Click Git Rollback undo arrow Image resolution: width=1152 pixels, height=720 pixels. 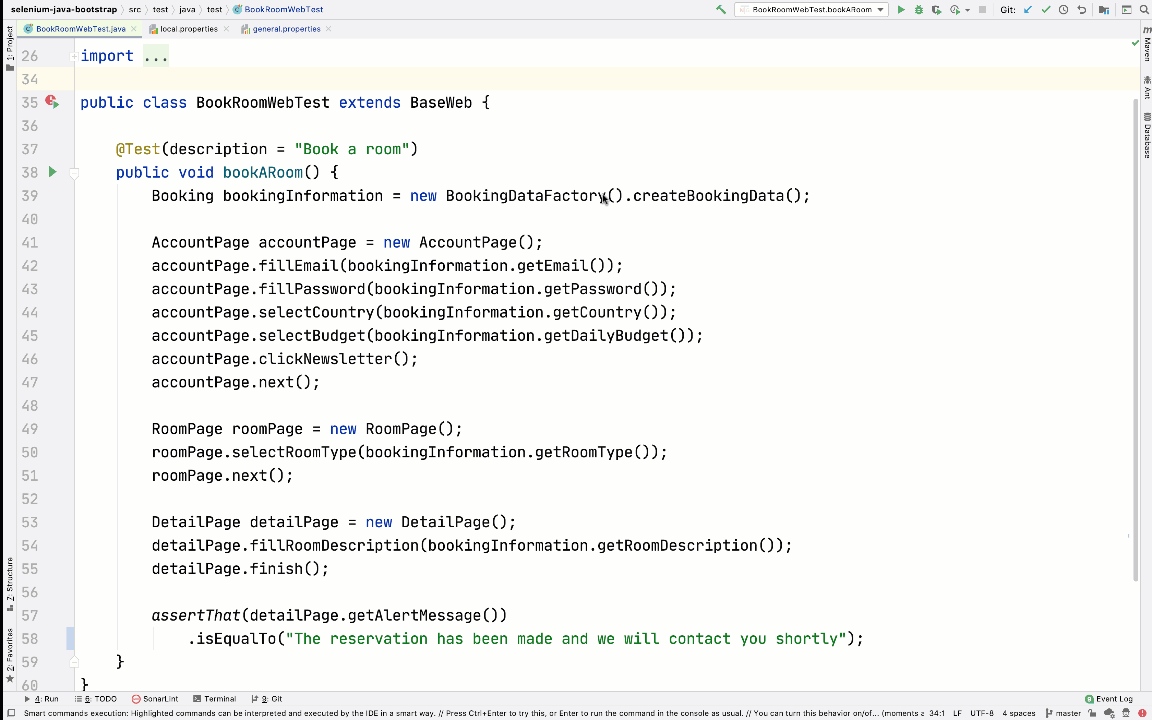(x=1081, y=10)
